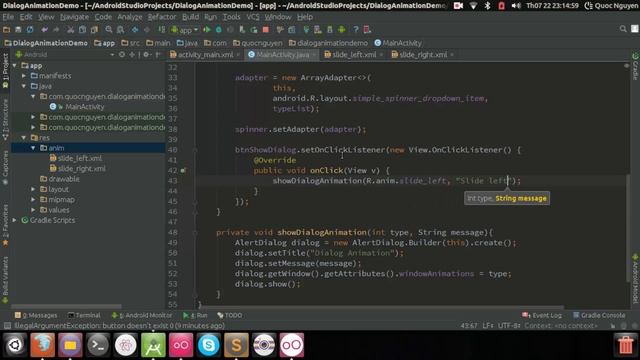Click the Synchronize toolbar icon
The width and height of the screenshot is (640, 360).
click(30, 29)
